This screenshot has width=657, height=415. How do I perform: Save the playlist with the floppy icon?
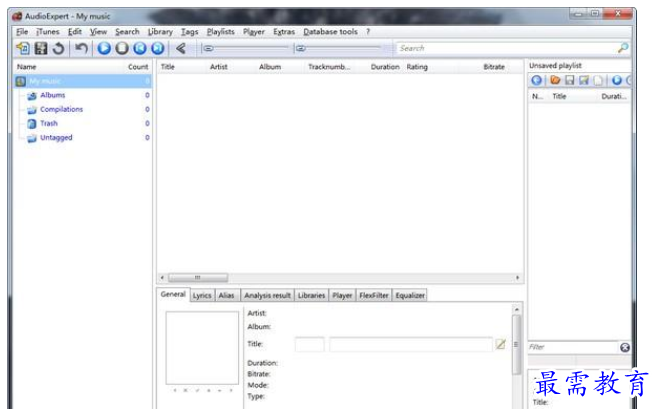point(569,80)
